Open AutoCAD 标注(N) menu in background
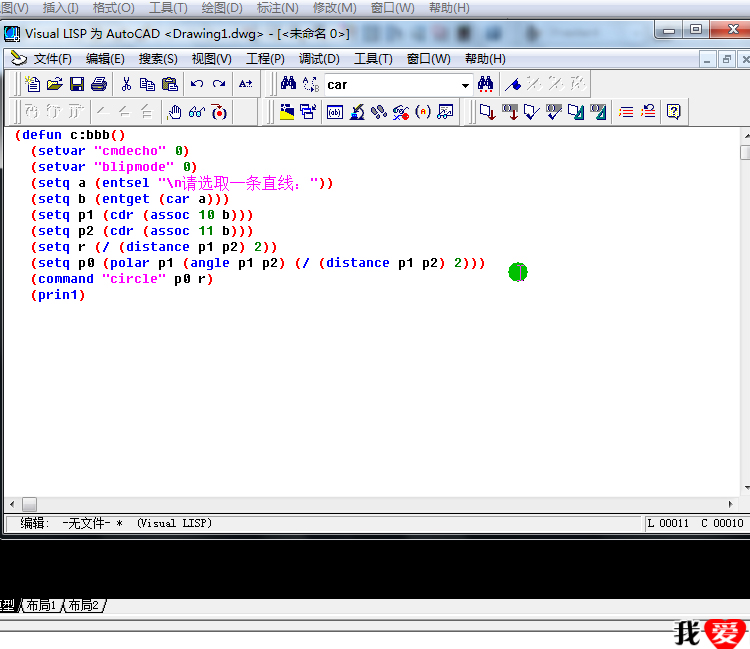 click(x=277, y=8)
